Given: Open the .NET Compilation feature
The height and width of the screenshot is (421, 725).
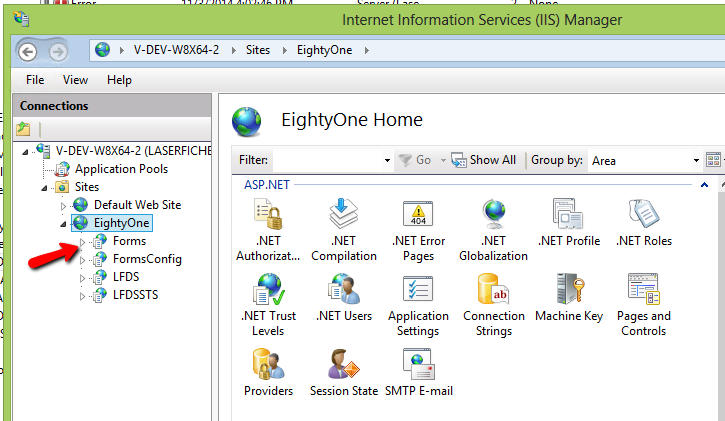Looking at the screenshot, I should coord(344,230).
